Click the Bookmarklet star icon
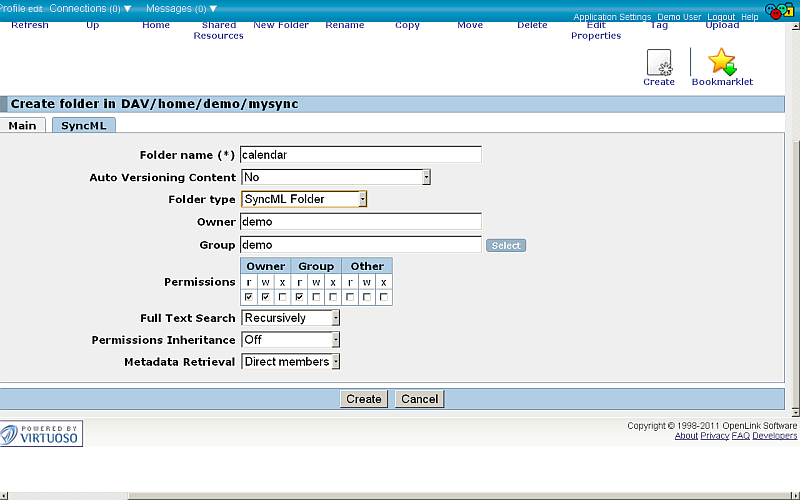Image resolution: width=800 pixels, height=500 pixels. pos(721,63)
